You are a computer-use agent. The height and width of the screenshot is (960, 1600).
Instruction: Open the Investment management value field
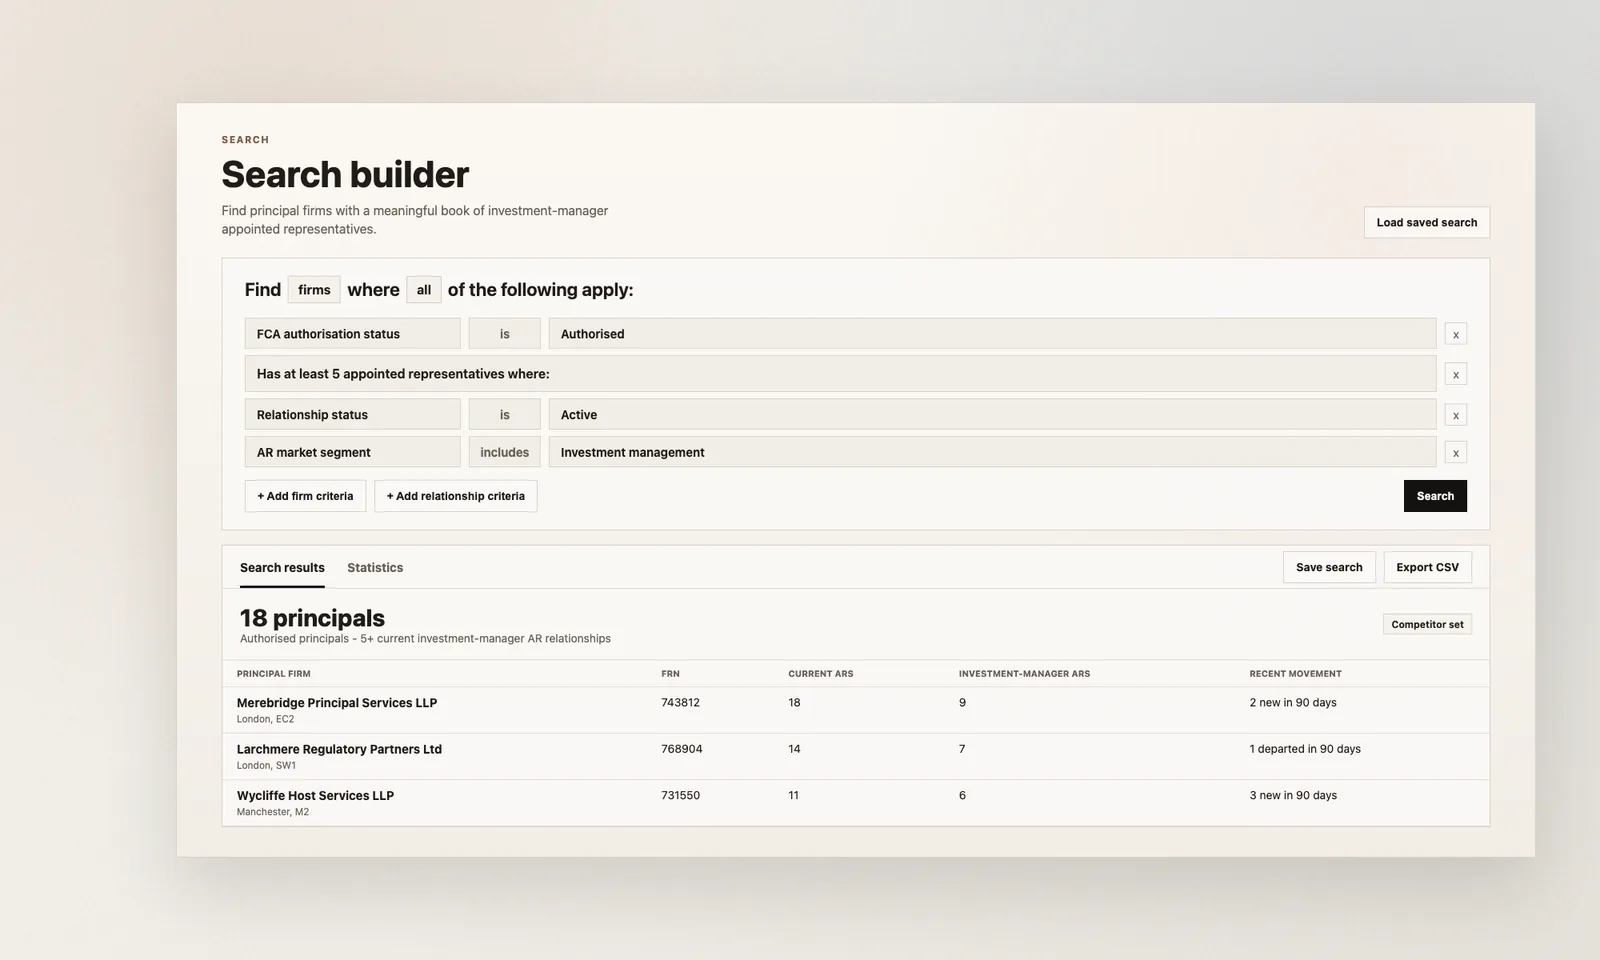coord(992,452)
